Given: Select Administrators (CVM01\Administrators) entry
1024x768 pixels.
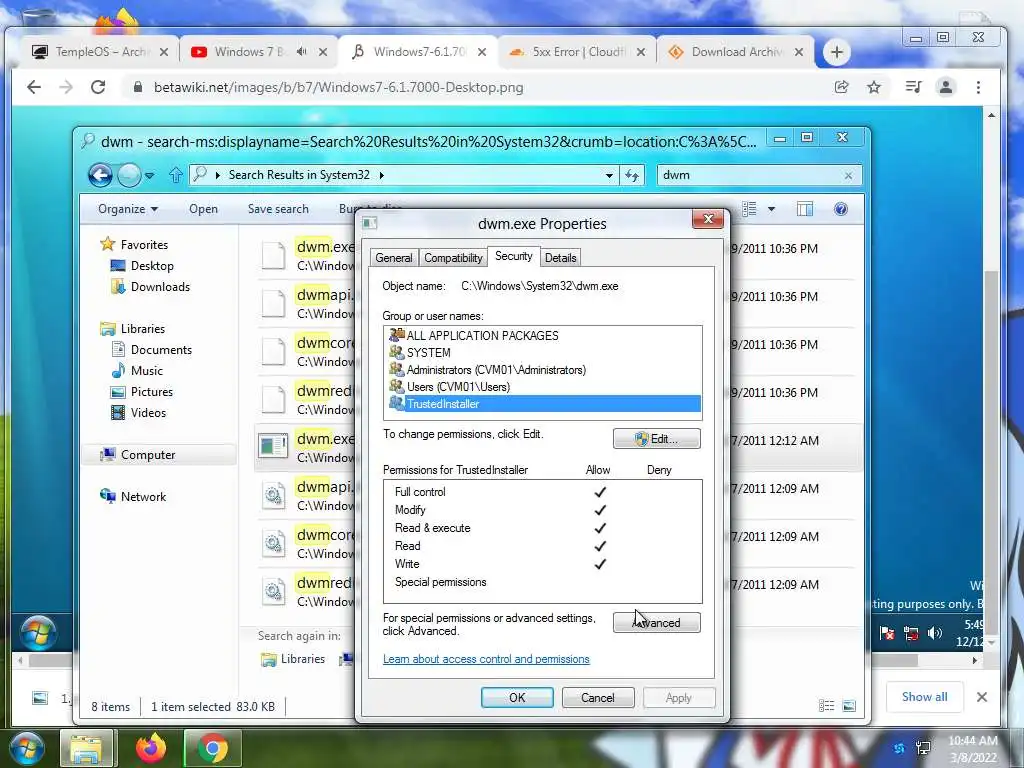Looking at the screenshot, I should point(488,370).
